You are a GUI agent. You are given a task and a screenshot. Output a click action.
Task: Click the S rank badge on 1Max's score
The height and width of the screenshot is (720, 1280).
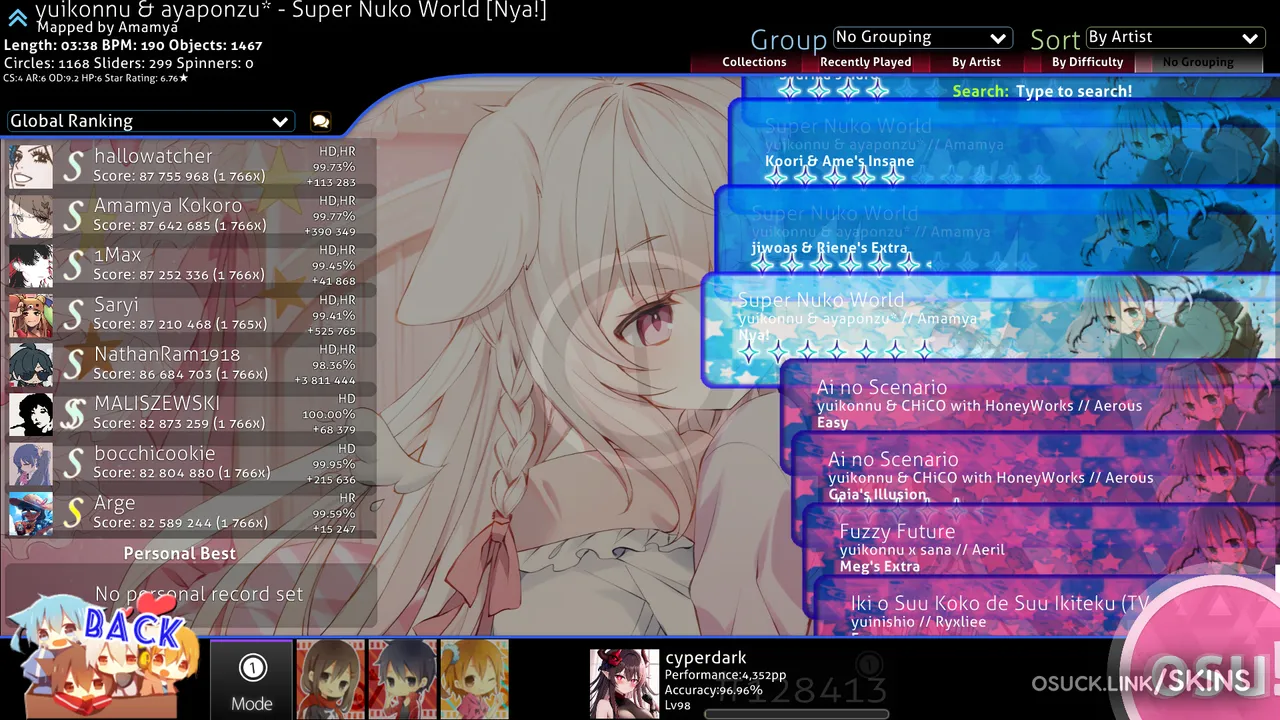[73, 265]
